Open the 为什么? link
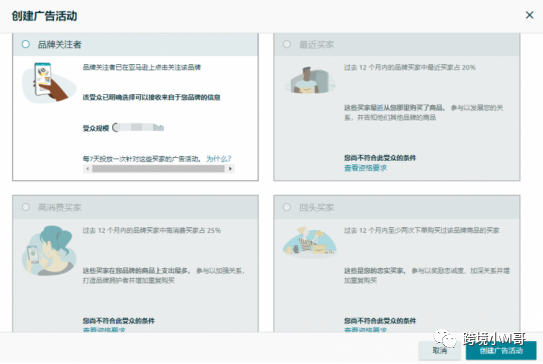 pos(219,159)
